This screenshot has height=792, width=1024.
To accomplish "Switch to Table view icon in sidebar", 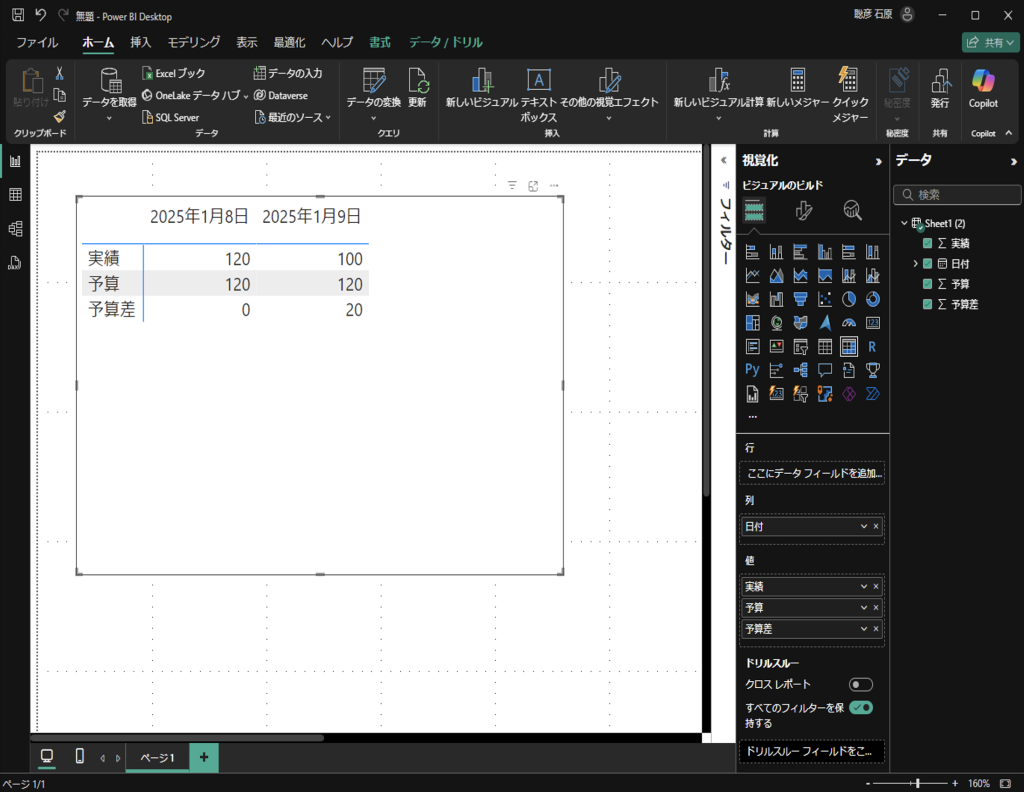I will 15,195.
